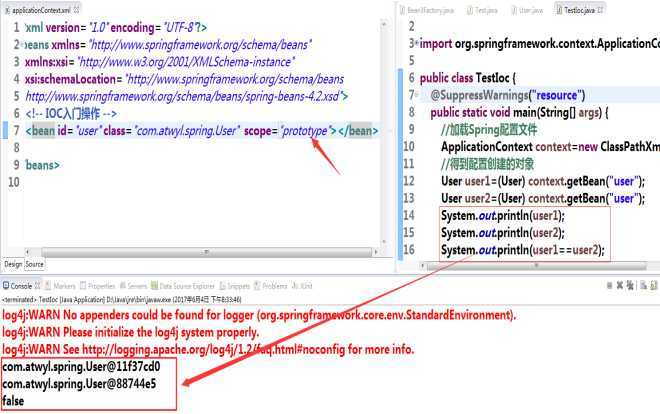
Task: Open the User.java editor tab
Action: tap(527, 10)
